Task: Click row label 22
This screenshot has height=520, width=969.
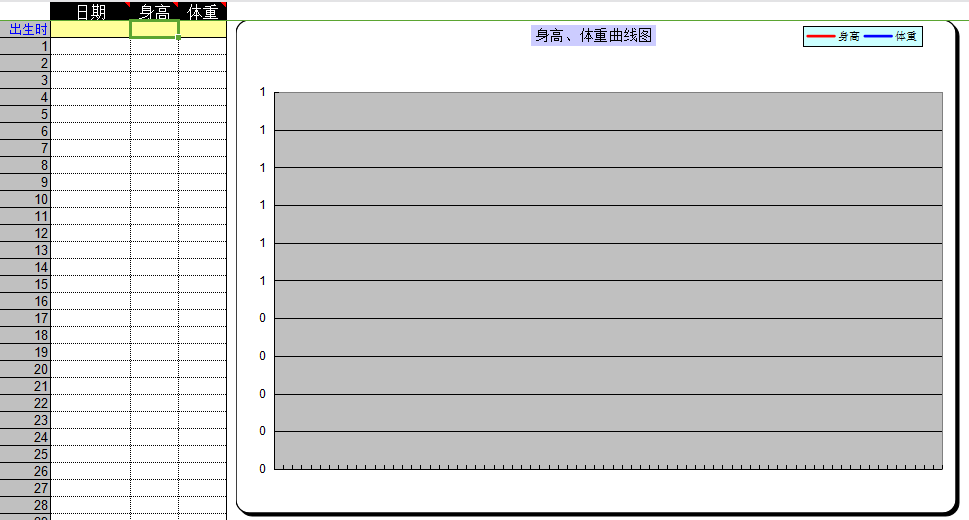Action: 25,403
